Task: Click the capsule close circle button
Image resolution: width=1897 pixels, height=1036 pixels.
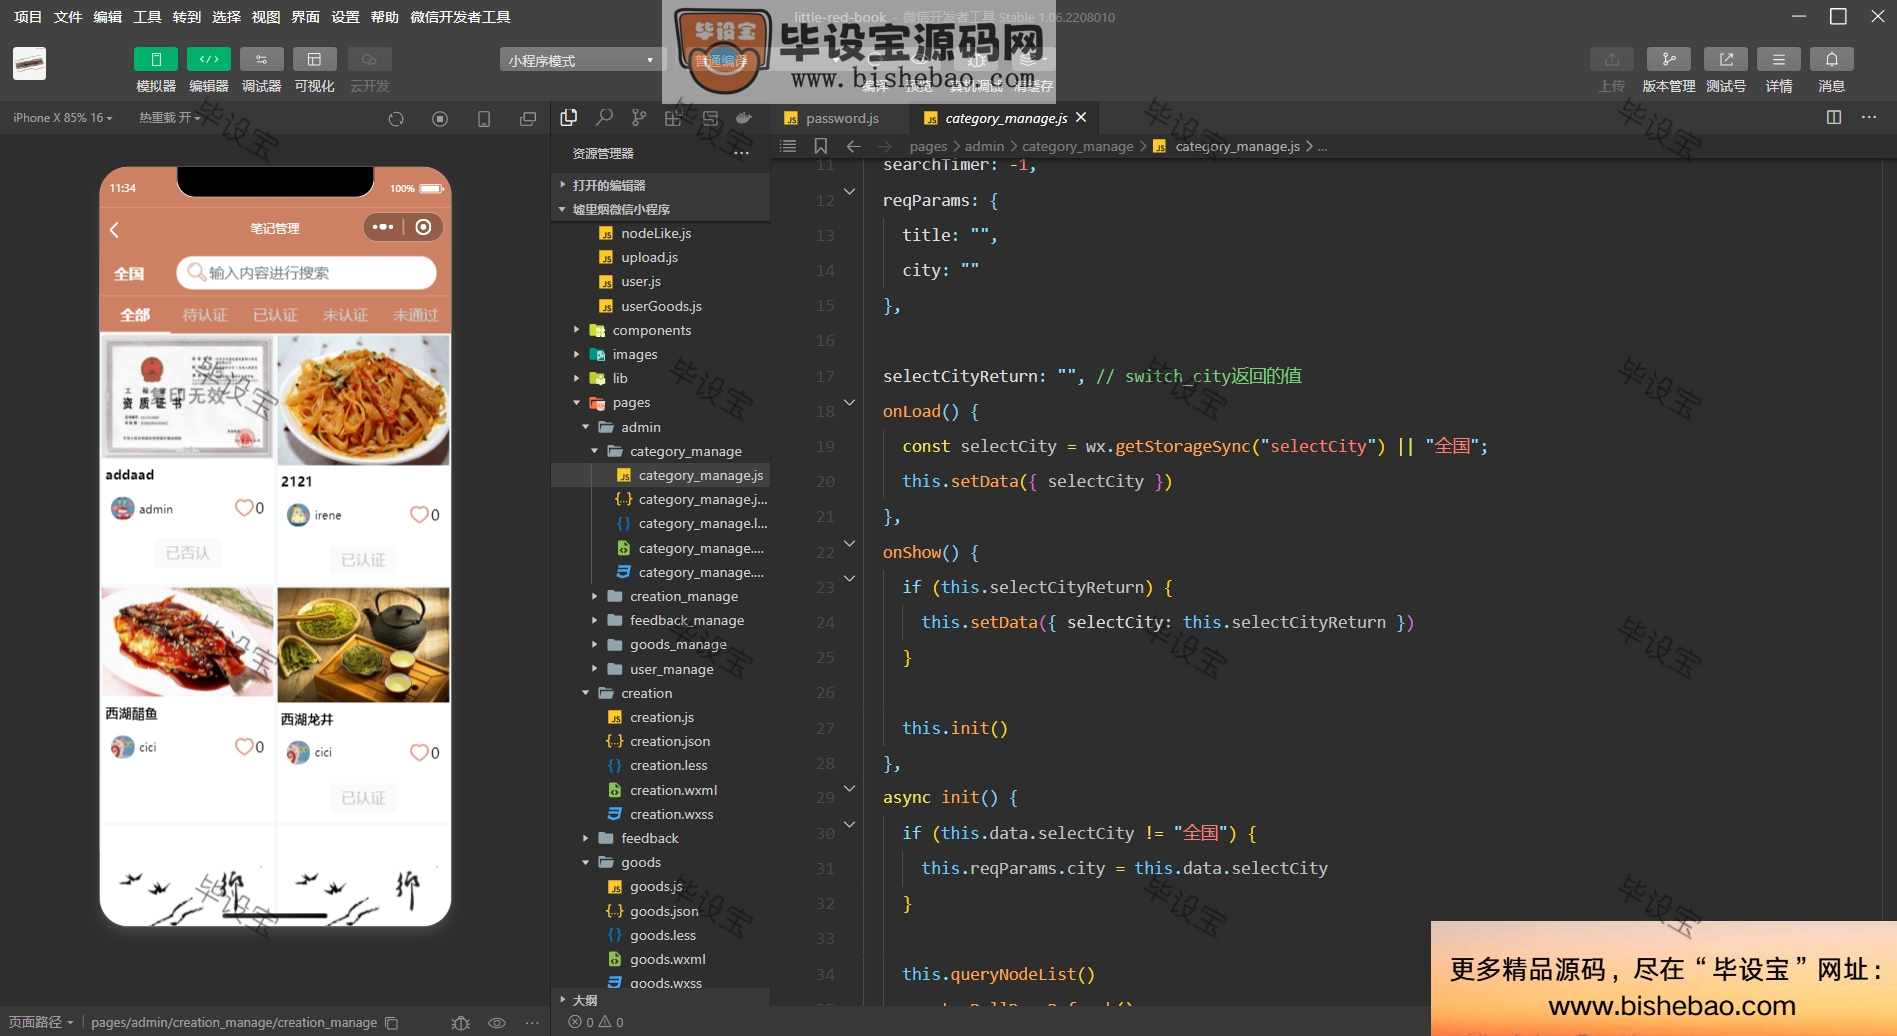Action: click(424, 227)
